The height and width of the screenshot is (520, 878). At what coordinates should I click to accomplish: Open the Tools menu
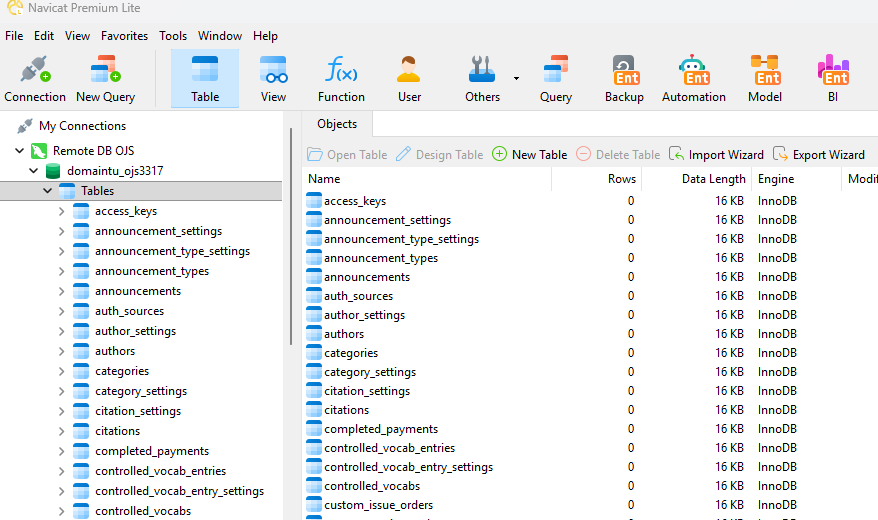[173, 36]
